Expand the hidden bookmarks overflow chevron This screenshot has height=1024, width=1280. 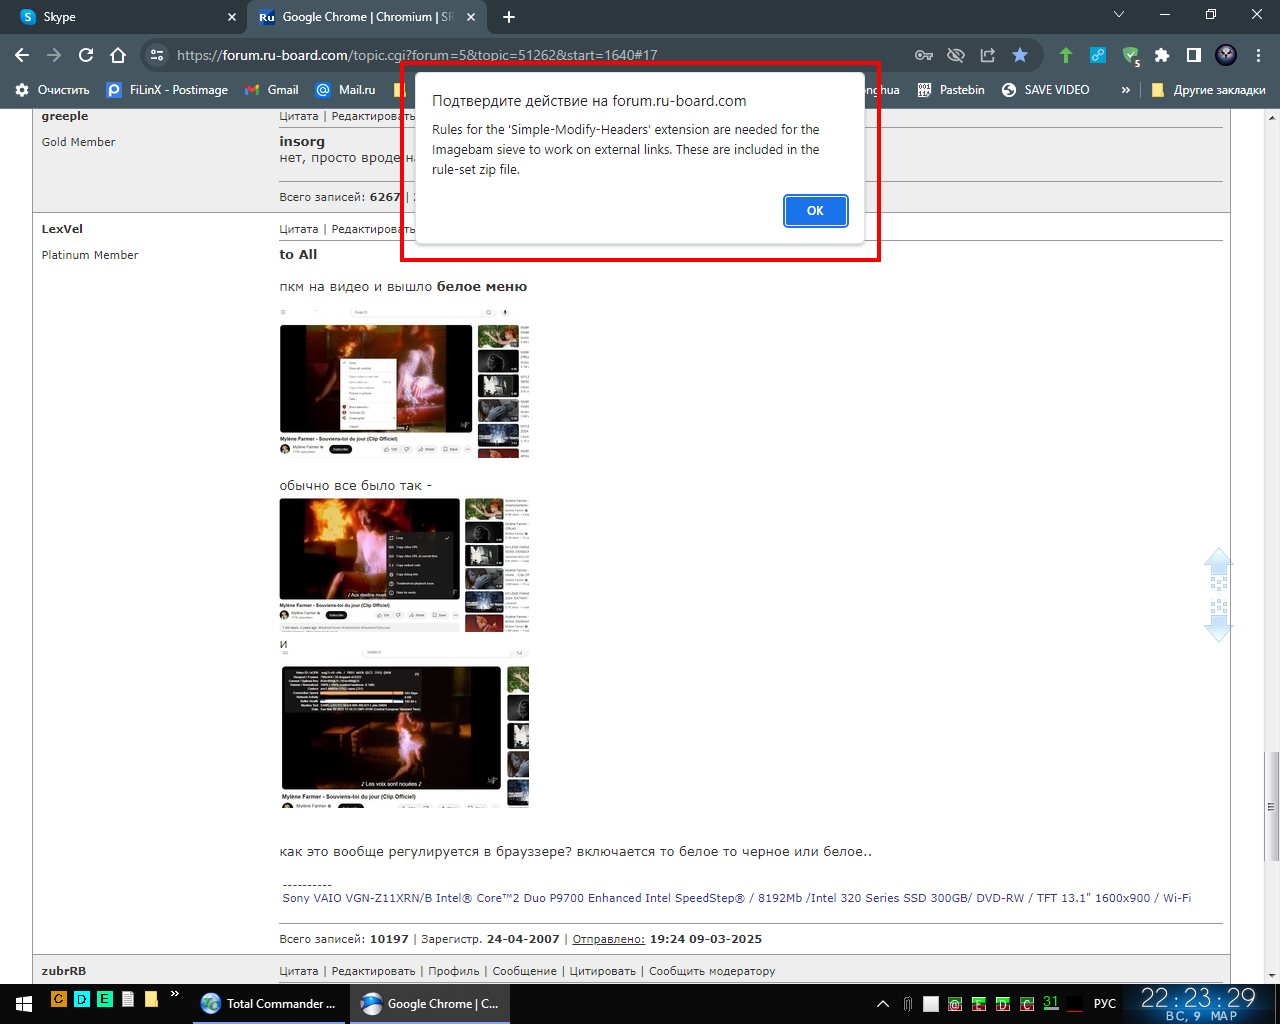1125,90
